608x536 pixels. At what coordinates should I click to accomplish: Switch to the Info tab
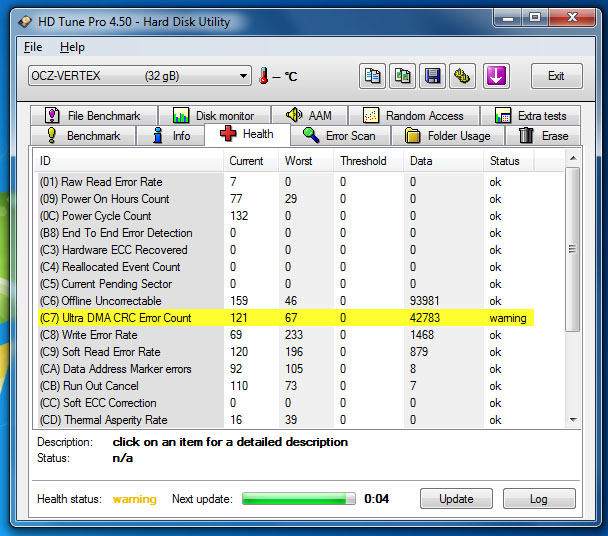(x=171, y=136)
